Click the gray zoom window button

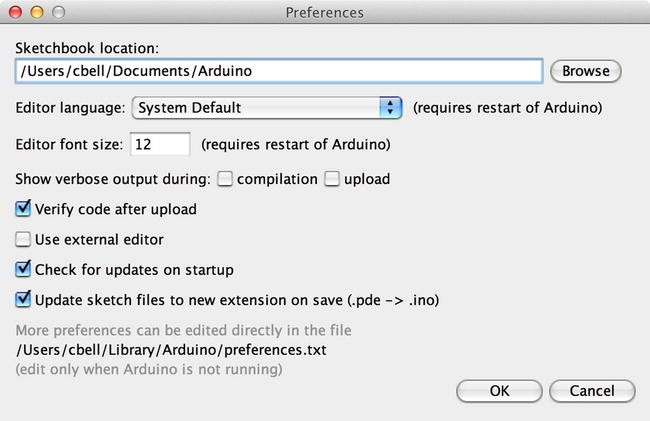[x=59, y=13]
